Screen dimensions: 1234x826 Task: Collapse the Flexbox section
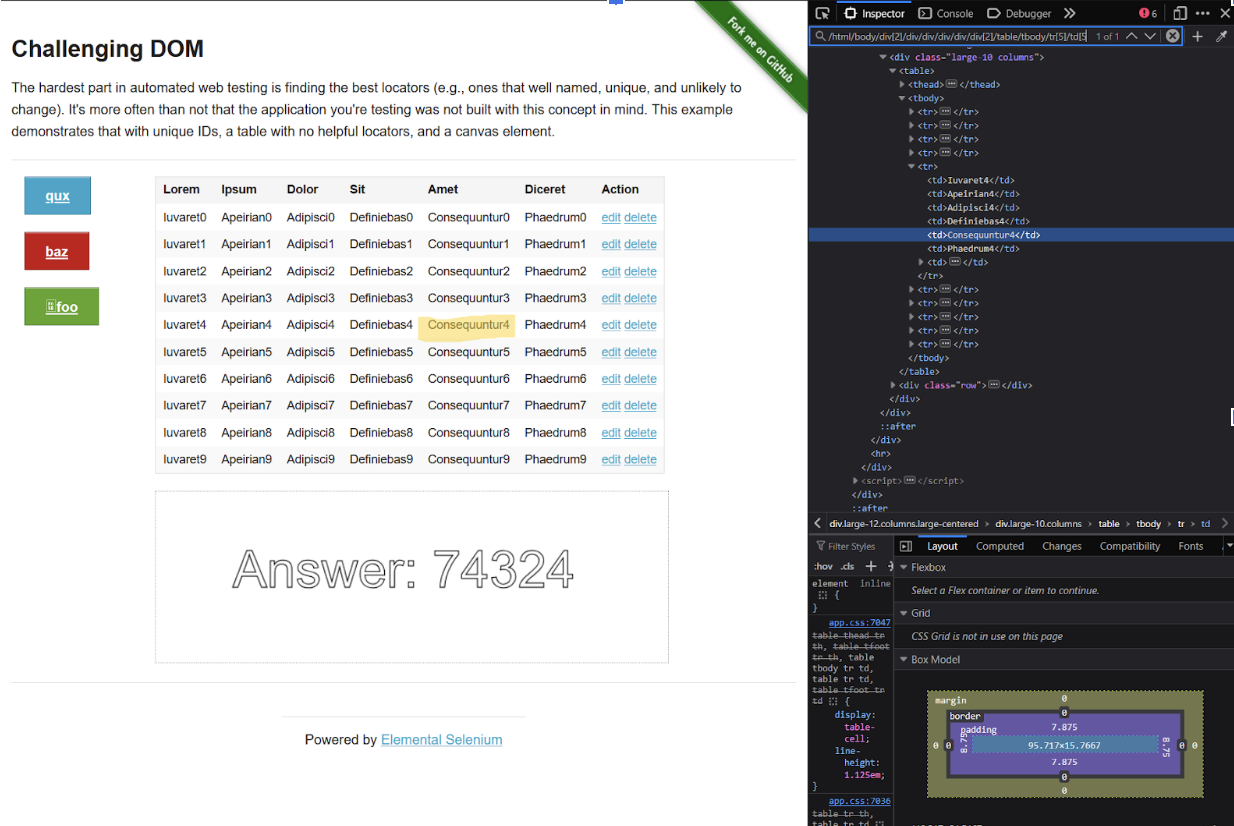click(904, 567)
